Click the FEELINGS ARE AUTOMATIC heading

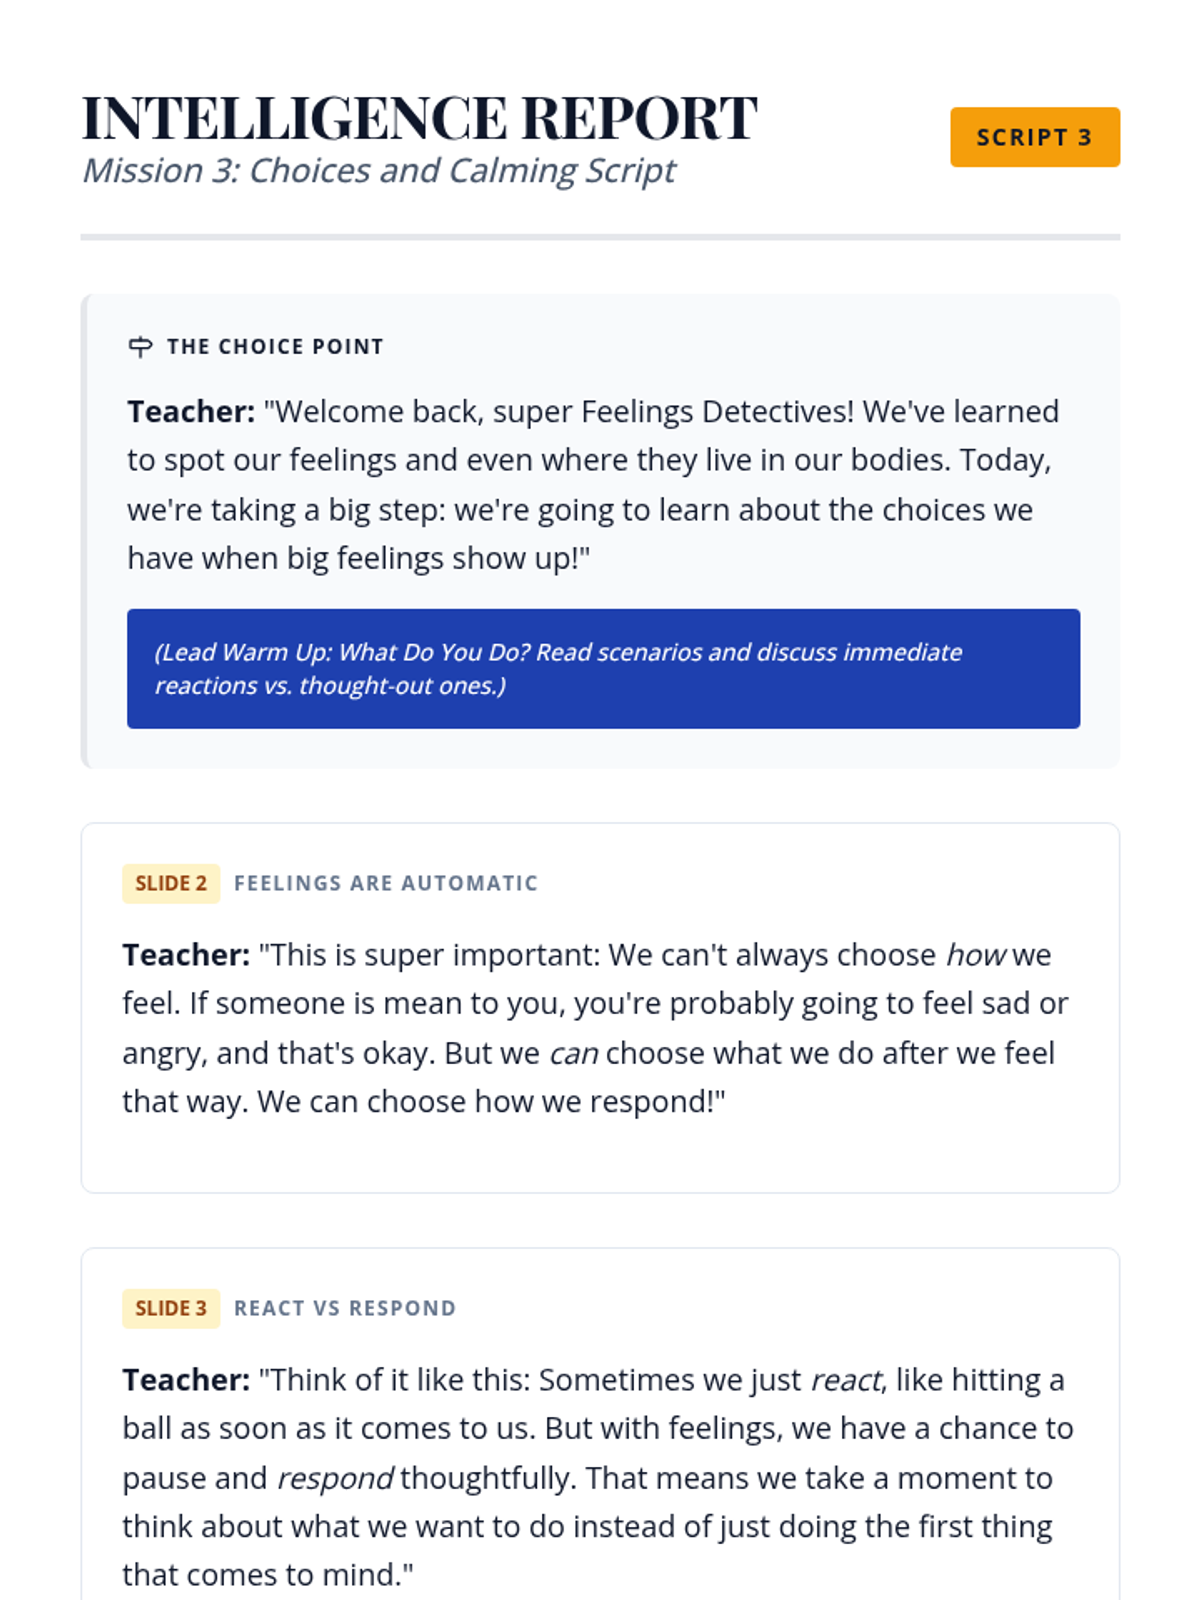pos(386,884)
